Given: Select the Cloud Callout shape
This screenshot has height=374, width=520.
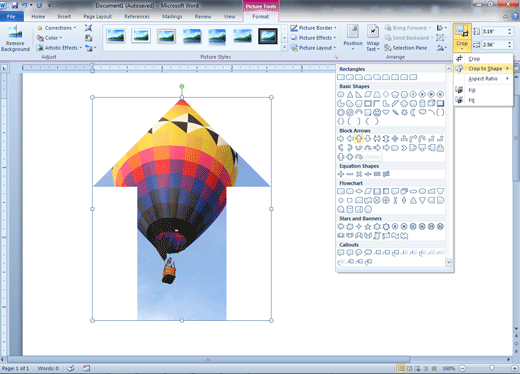Looking at the screenshot, I should coord(368,253).
